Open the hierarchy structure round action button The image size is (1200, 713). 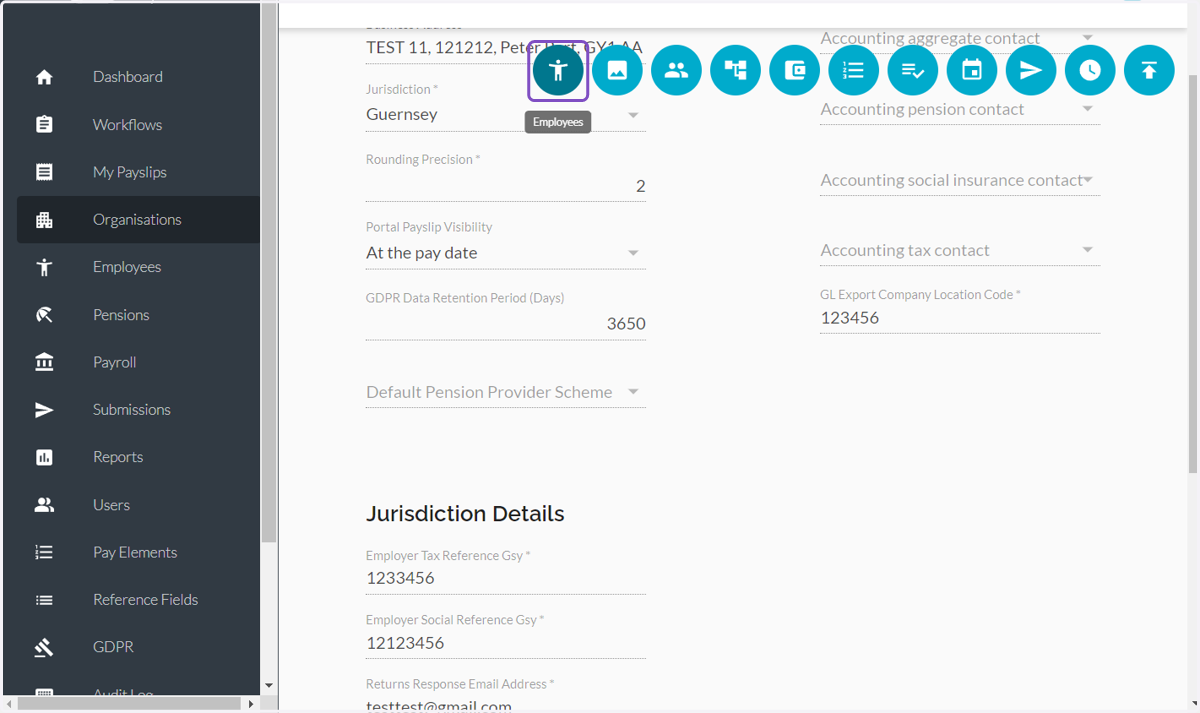pyautogui.click(x=735, y=70)
